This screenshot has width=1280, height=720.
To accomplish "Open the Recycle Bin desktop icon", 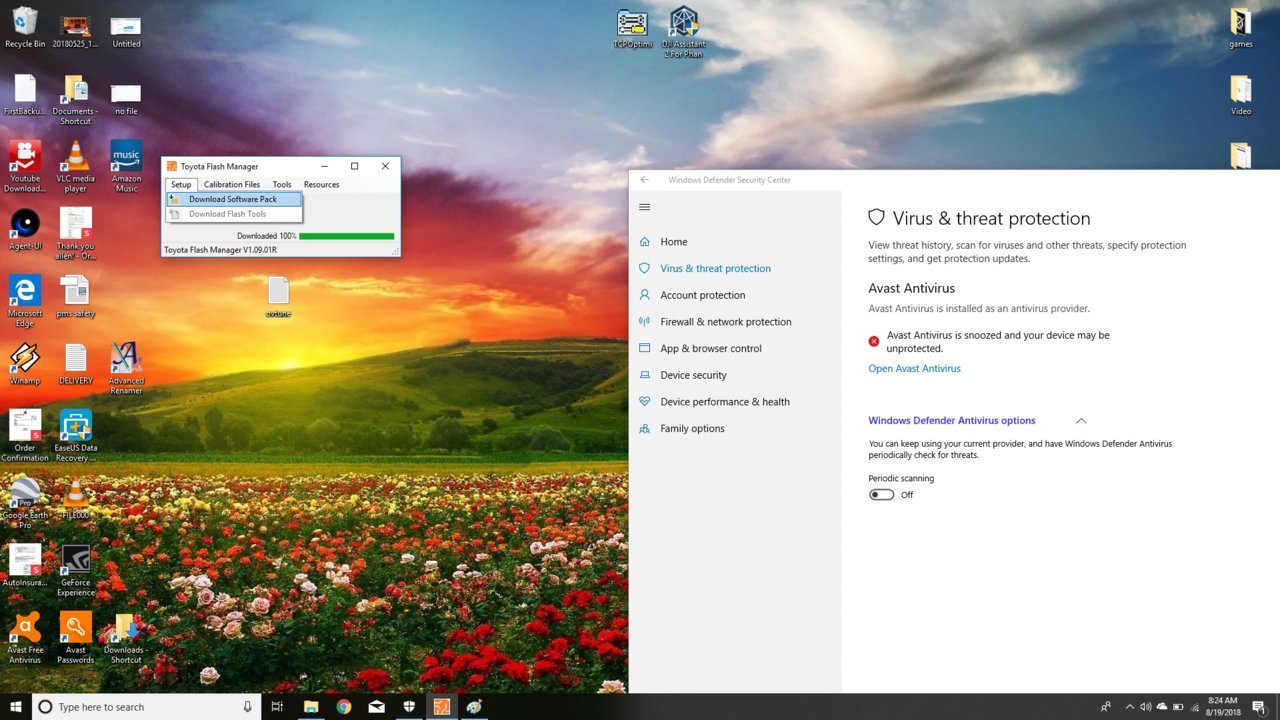I will pos(25,27).
